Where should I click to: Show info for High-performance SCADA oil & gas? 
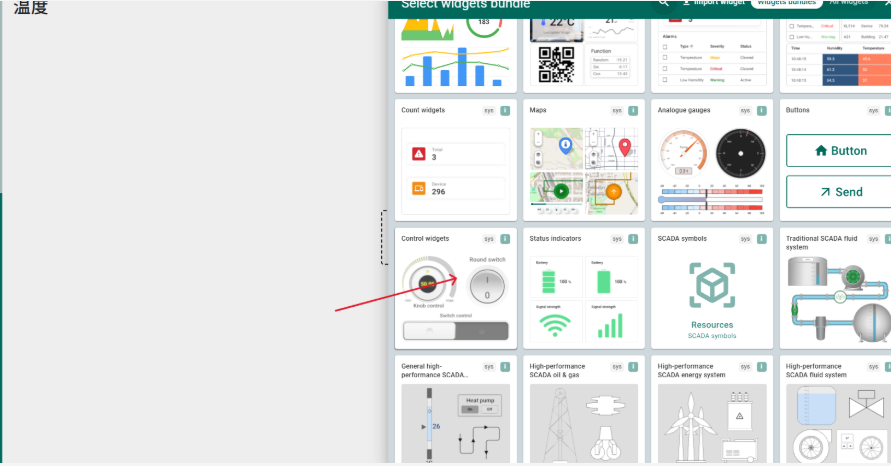[633, 367]
